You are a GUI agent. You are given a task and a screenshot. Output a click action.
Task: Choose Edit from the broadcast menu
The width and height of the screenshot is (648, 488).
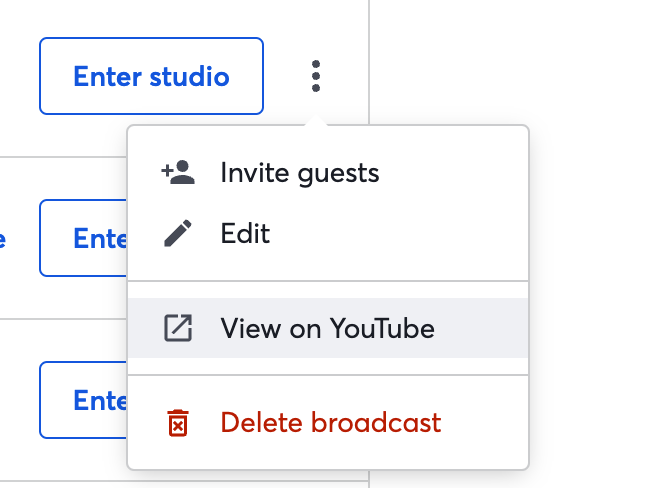point(328,233)
